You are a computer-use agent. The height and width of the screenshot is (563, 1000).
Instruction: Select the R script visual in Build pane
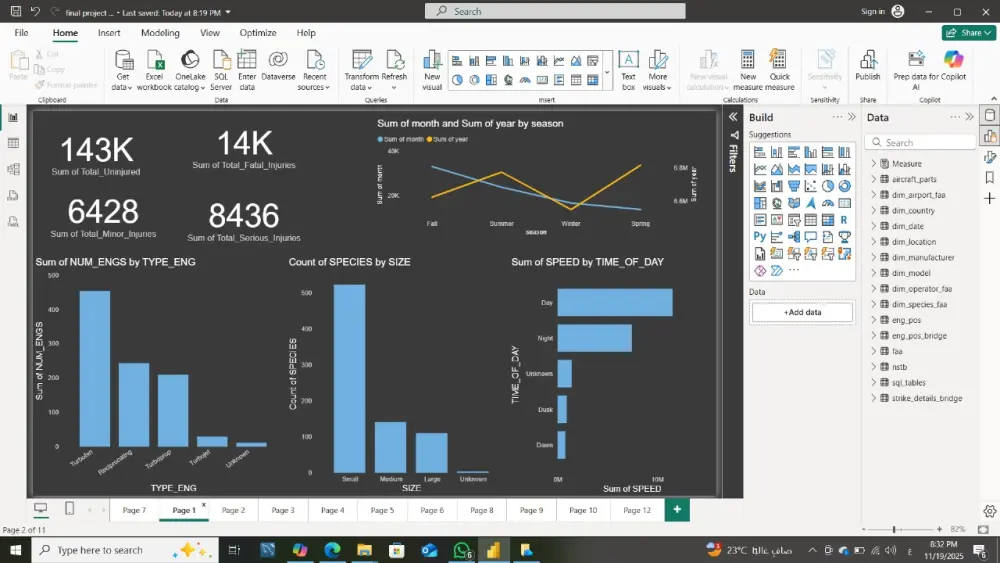click(x=844, y=220)
